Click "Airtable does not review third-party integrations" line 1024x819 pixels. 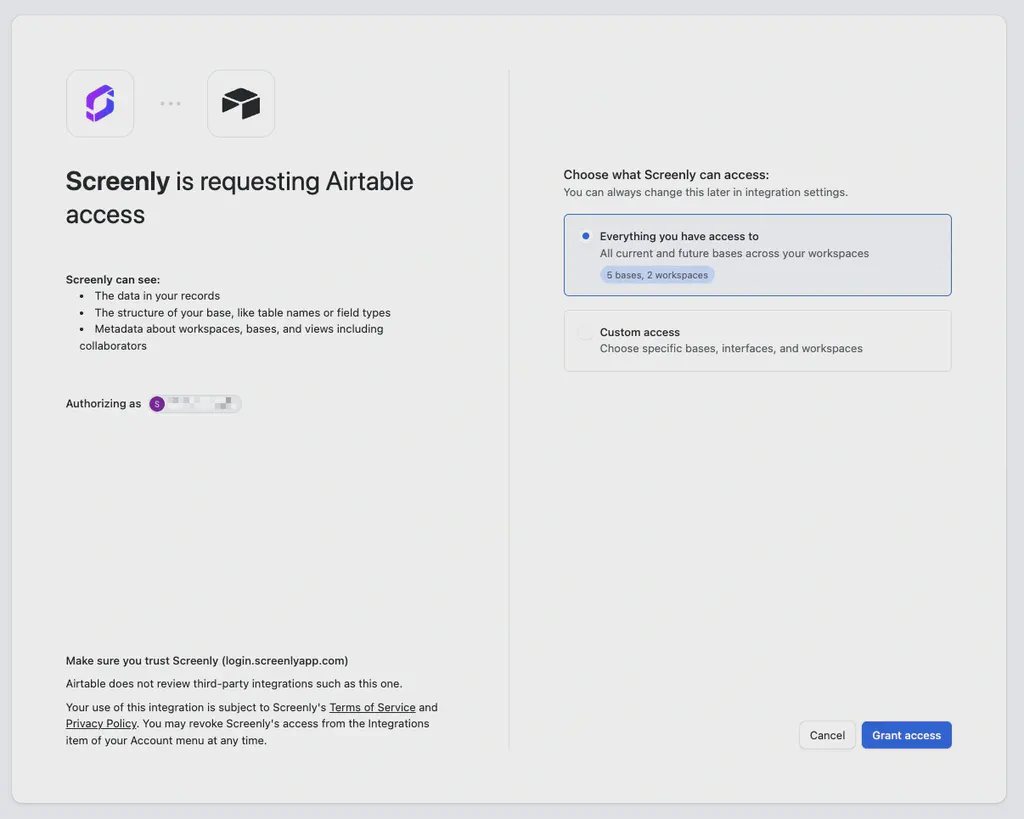point(234,684)
